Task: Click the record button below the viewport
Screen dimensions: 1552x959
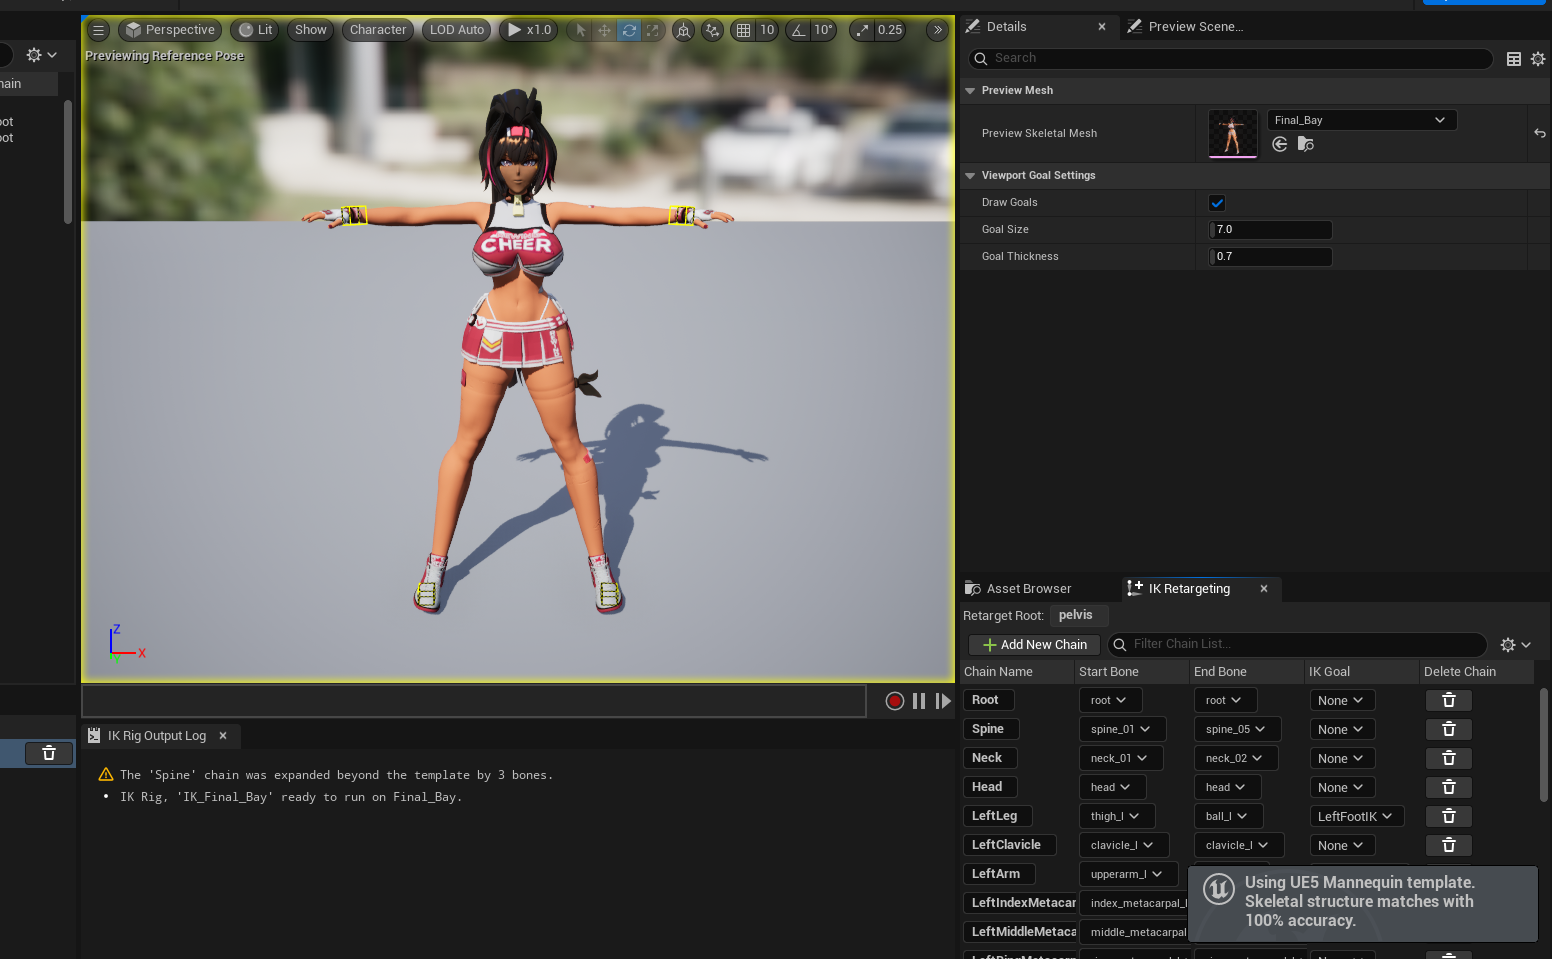Action: [x=895, y=701]
